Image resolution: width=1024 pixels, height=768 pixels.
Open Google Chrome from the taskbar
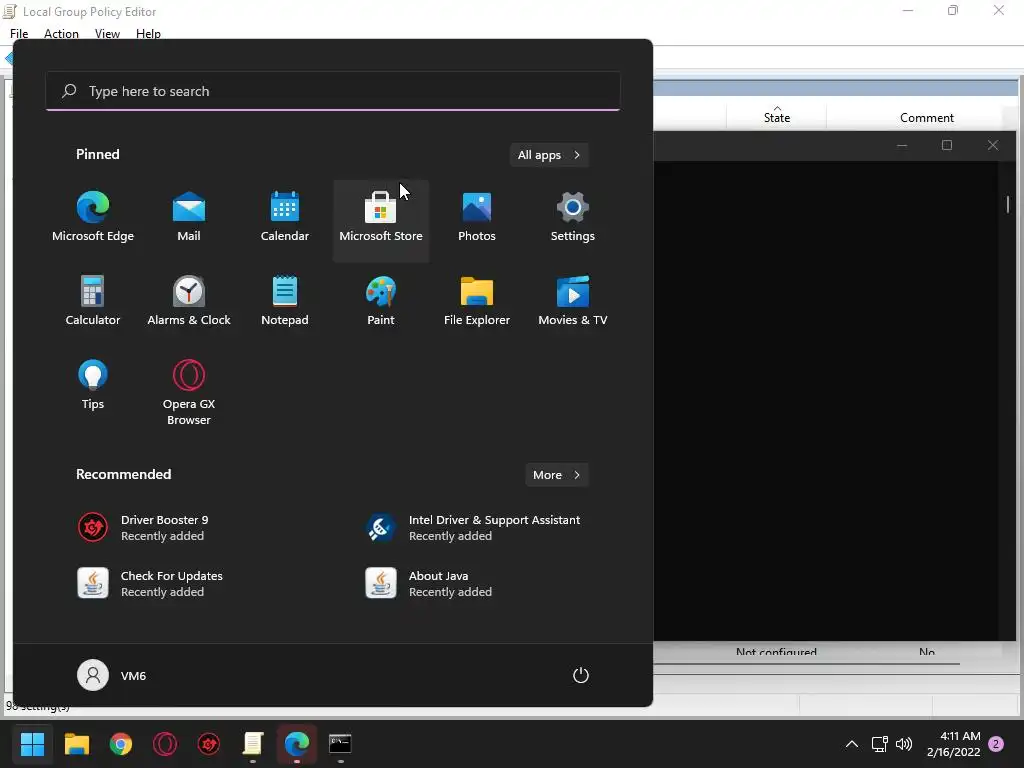tap(121, 744)
